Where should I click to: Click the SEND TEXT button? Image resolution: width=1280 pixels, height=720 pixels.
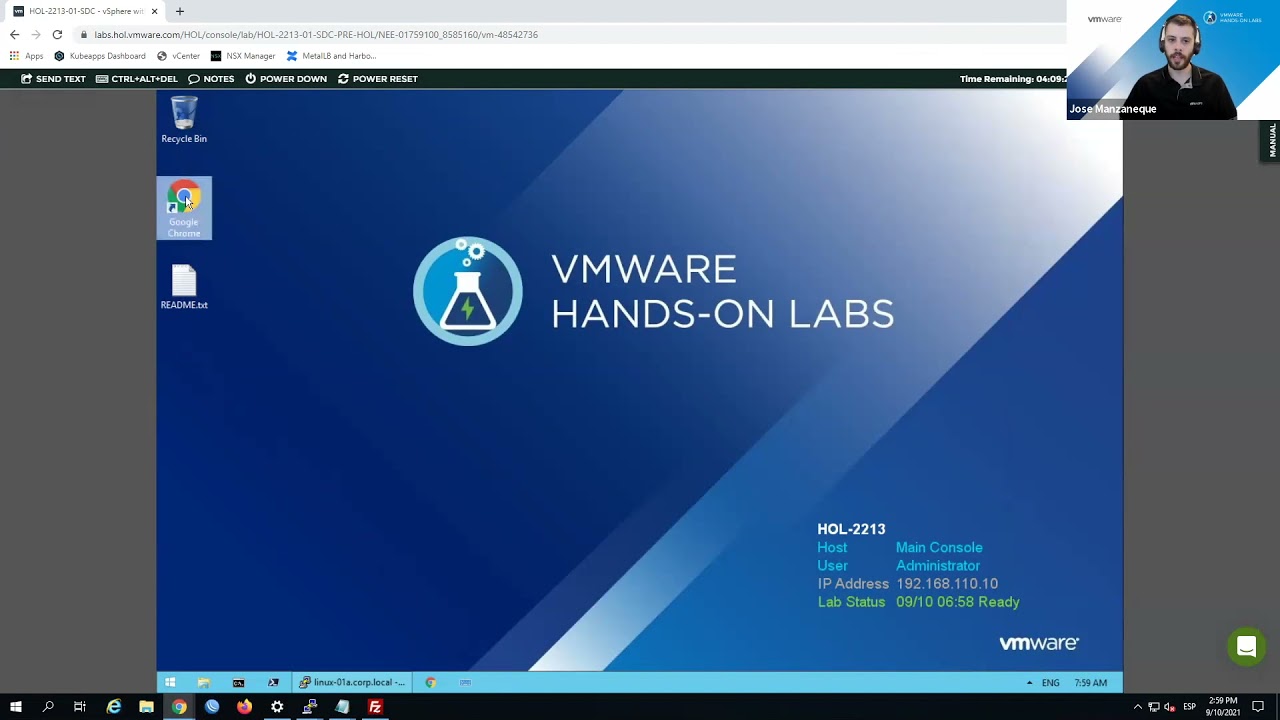pos(53,79)
